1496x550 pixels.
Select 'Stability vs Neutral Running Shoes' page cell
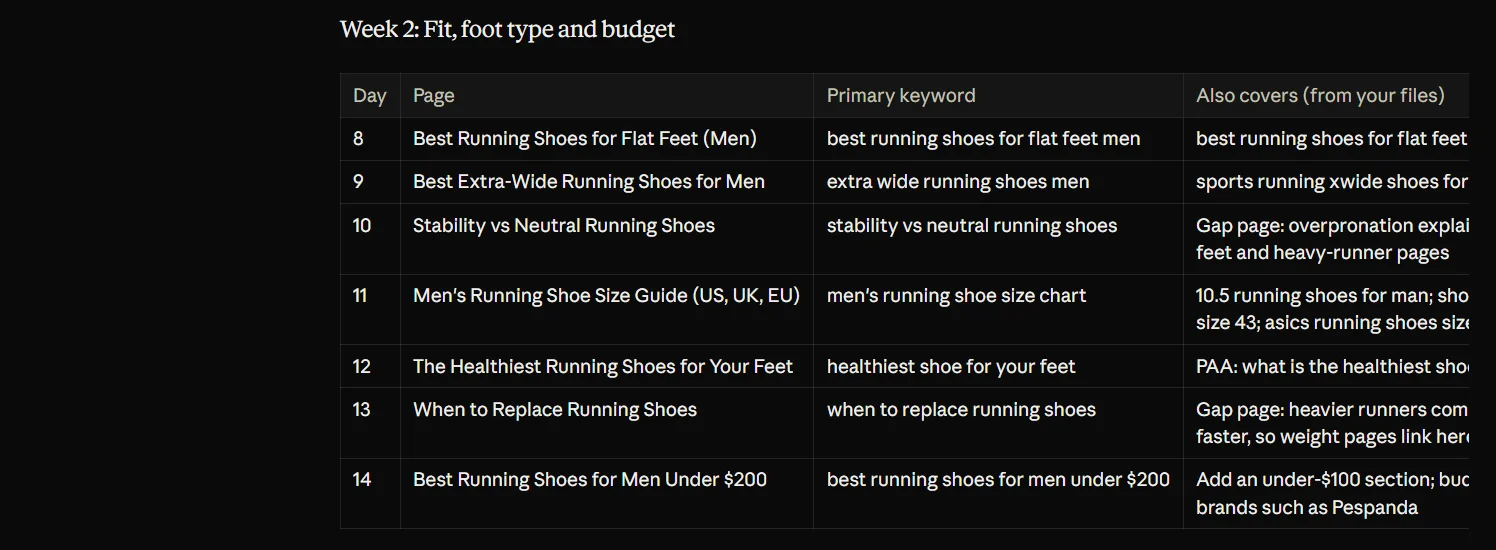(607, 239)
